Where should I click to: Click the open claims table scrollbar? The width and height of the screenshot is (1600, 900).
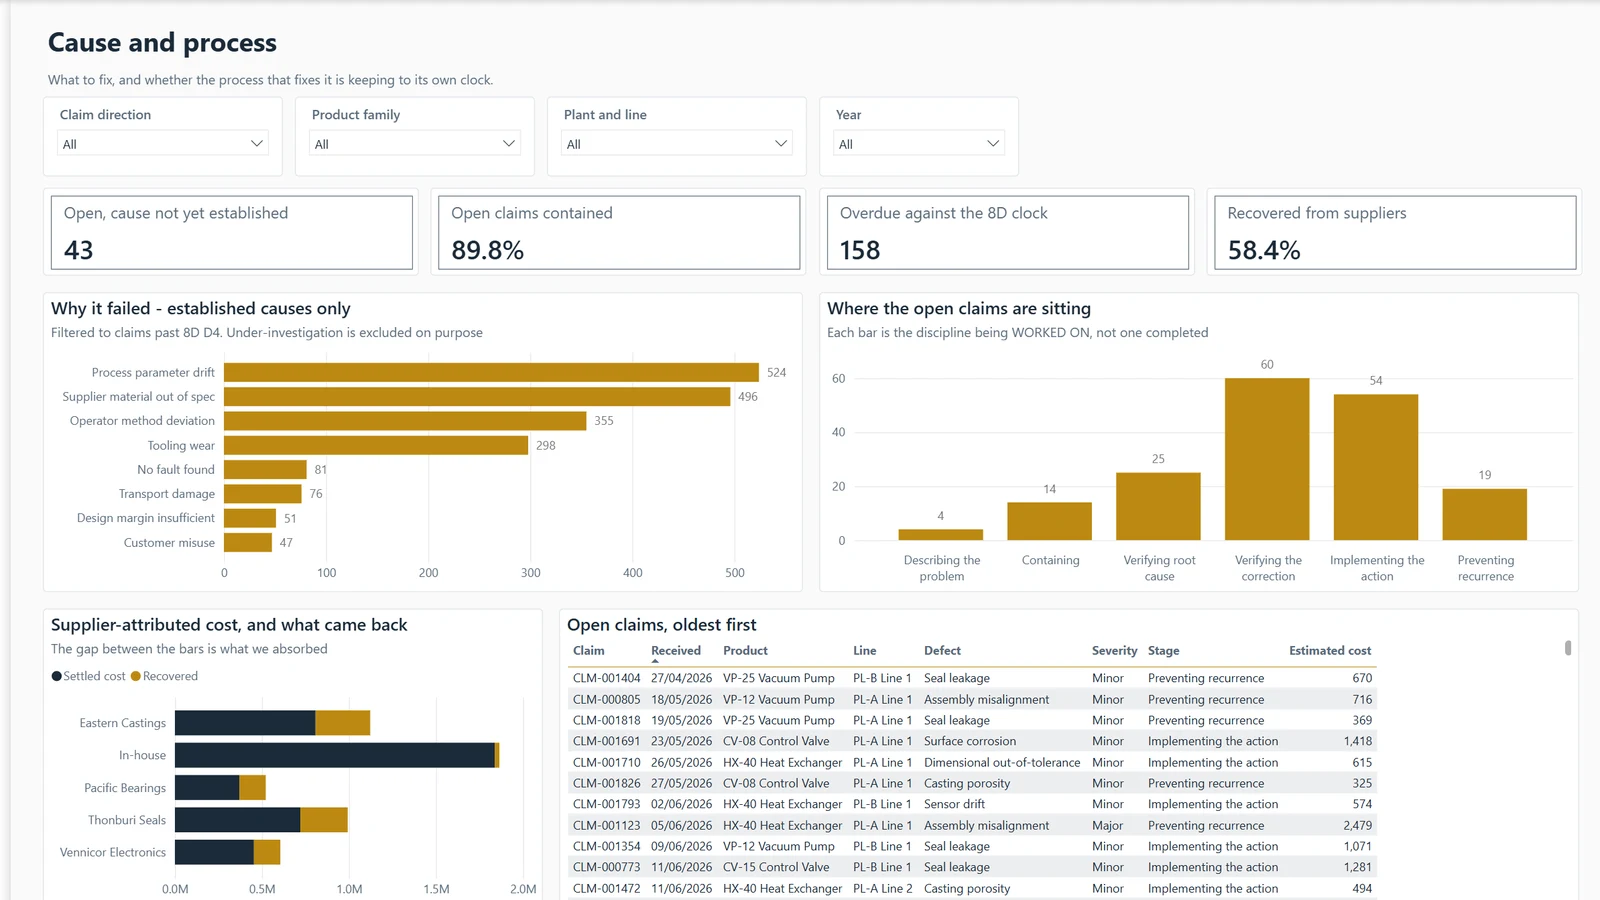1568,648
